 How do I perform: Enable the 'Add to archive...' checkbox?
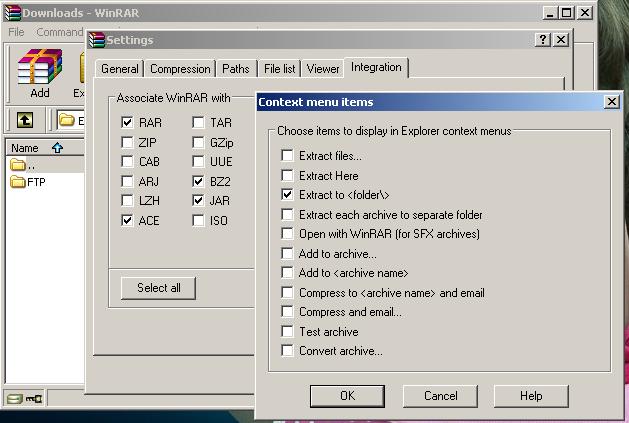tap(287, 253)
